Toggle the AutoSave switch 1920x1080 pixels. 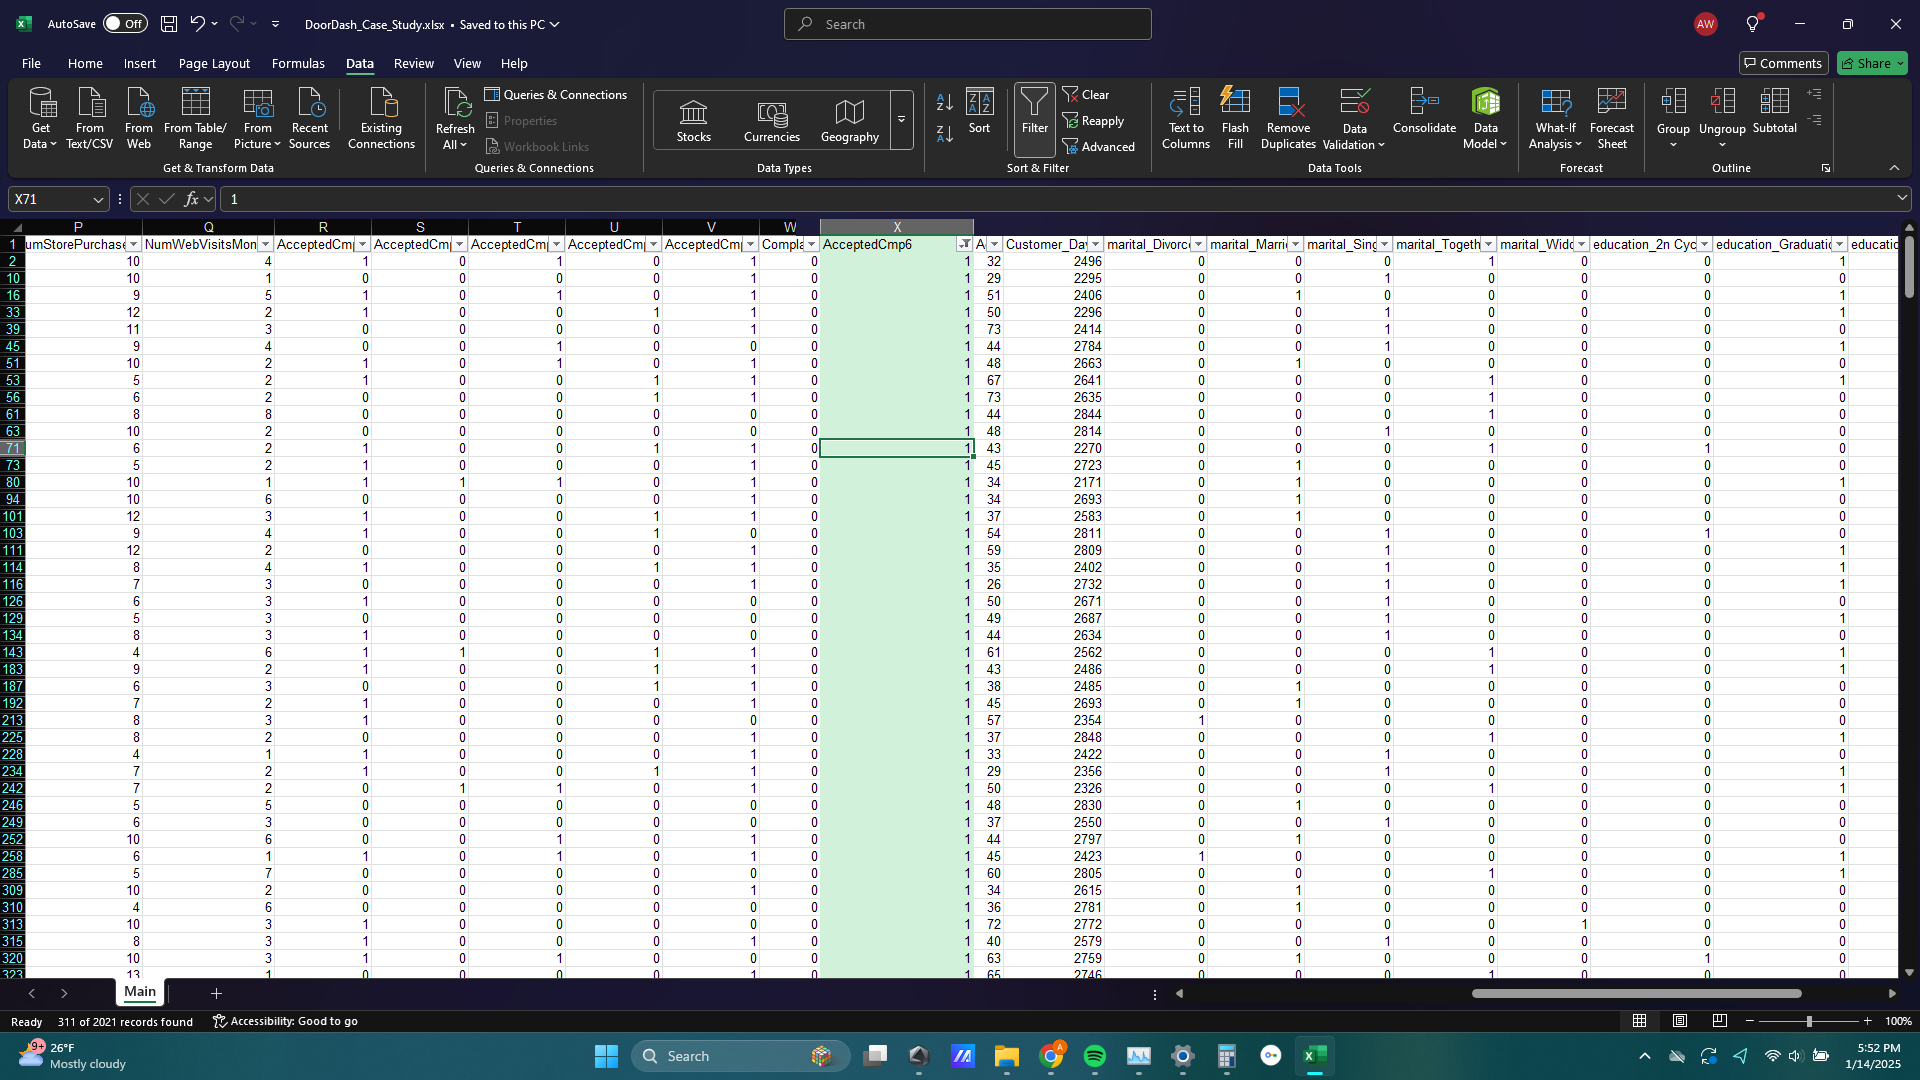(125, 24)
